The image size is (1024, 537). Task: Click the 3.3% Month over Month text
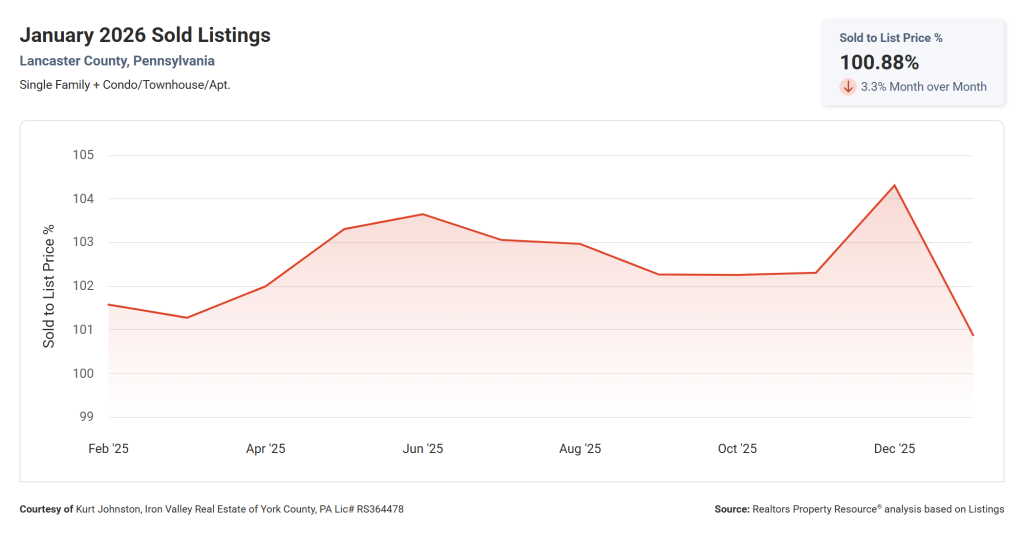point(923,87)
